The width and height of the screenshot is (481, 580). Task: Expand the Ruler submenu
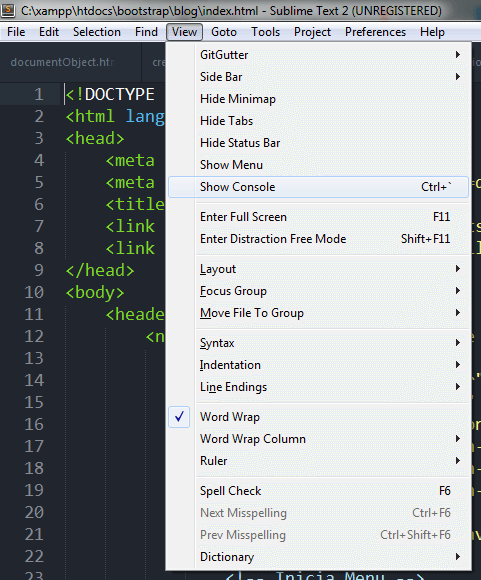point(319,461)
